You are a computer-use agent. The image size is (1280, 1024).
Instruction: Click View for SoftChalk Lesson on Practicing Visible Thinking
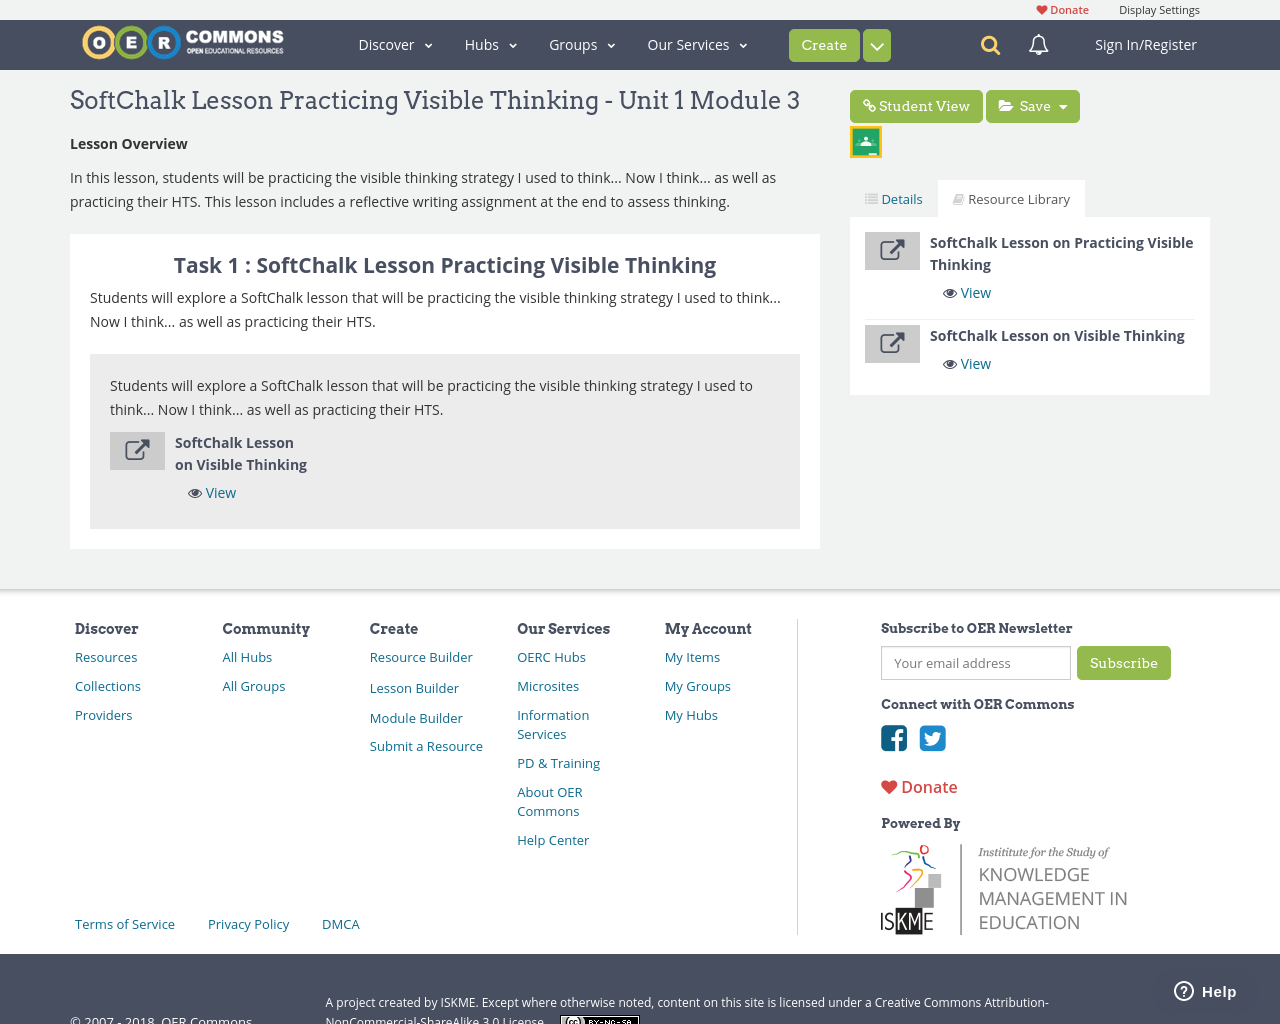tap(966, 292)
